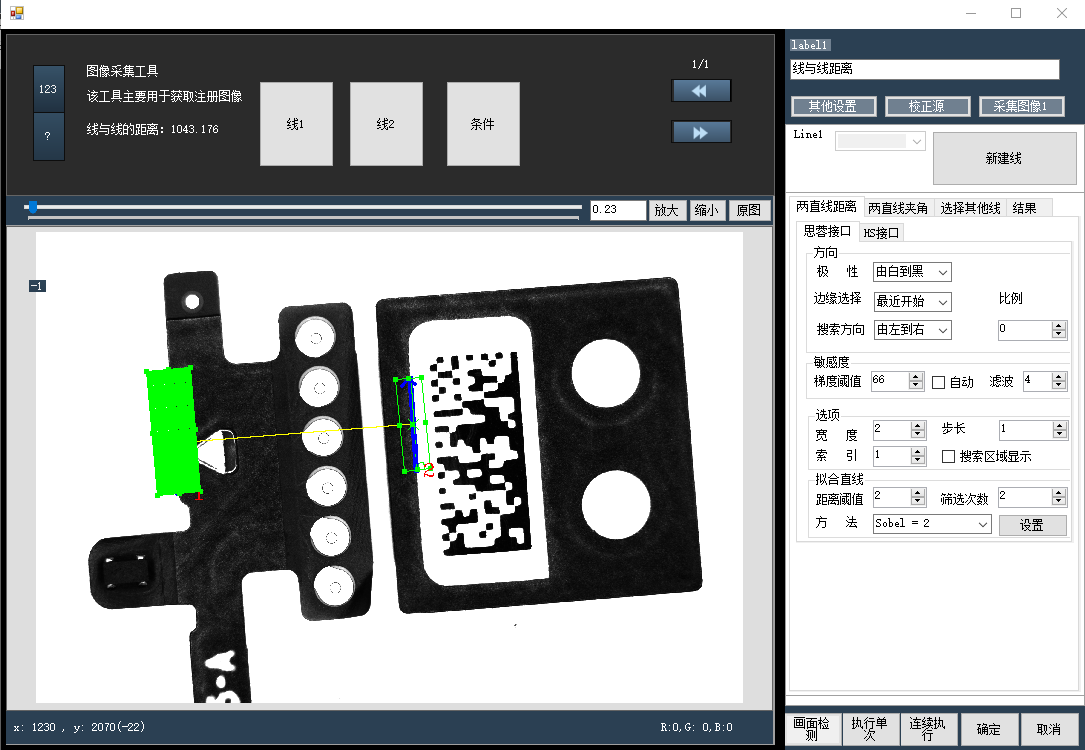The width and height of the screenshot is (1085, 750).
Task: Select the 线1 tile
Action: [296, 124]
